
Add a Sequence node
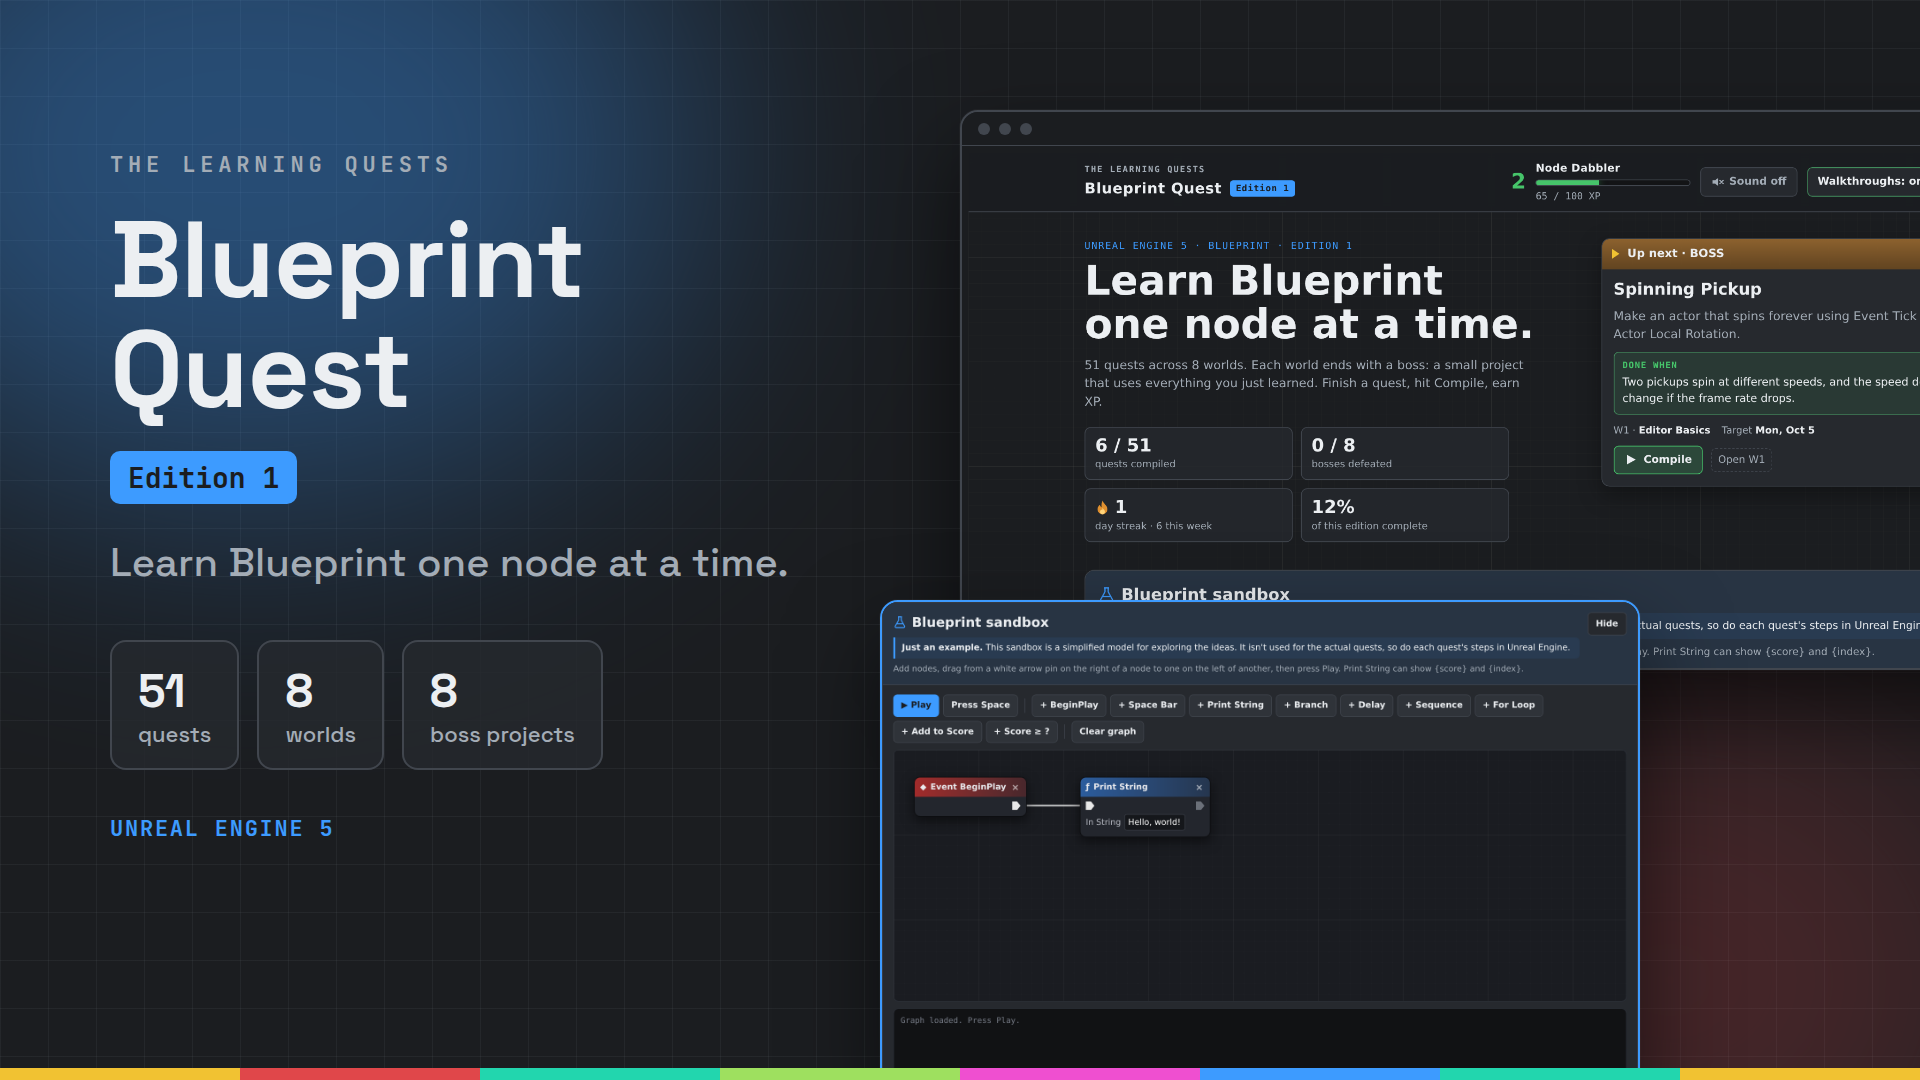coord(1434,705)
